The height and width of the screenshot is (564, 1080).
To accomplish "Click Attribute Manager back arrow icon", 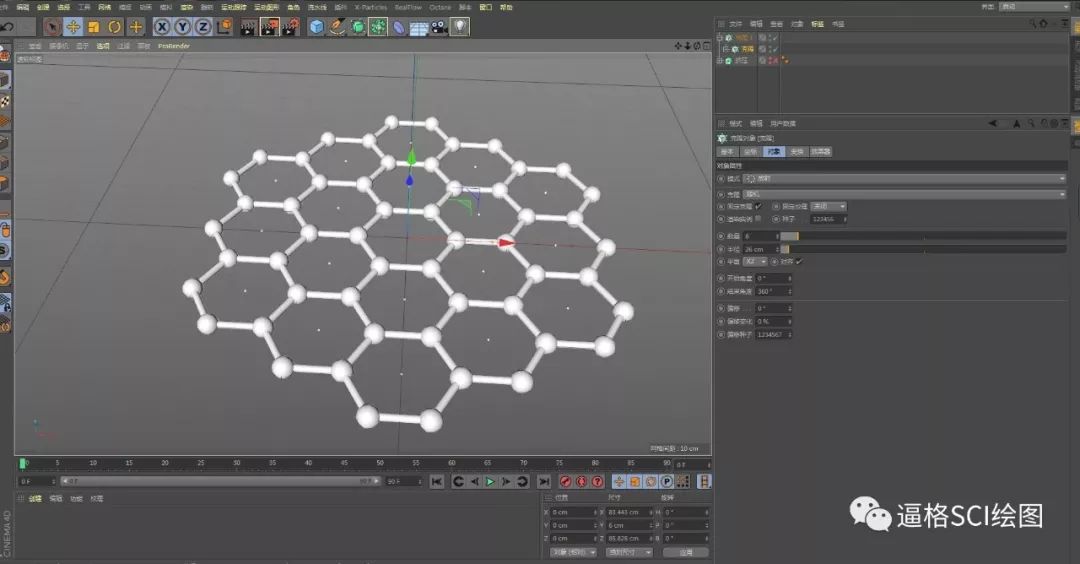I will click(993, 123).
